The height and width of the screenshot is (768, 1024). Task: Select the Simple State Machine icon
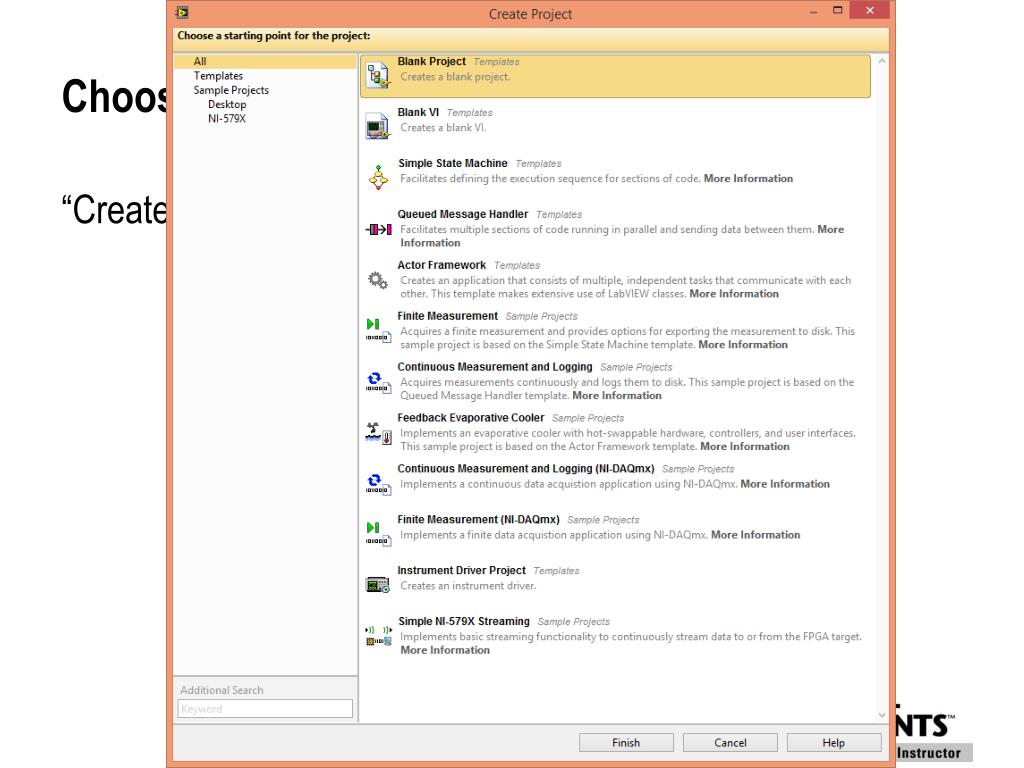point(378,177)
